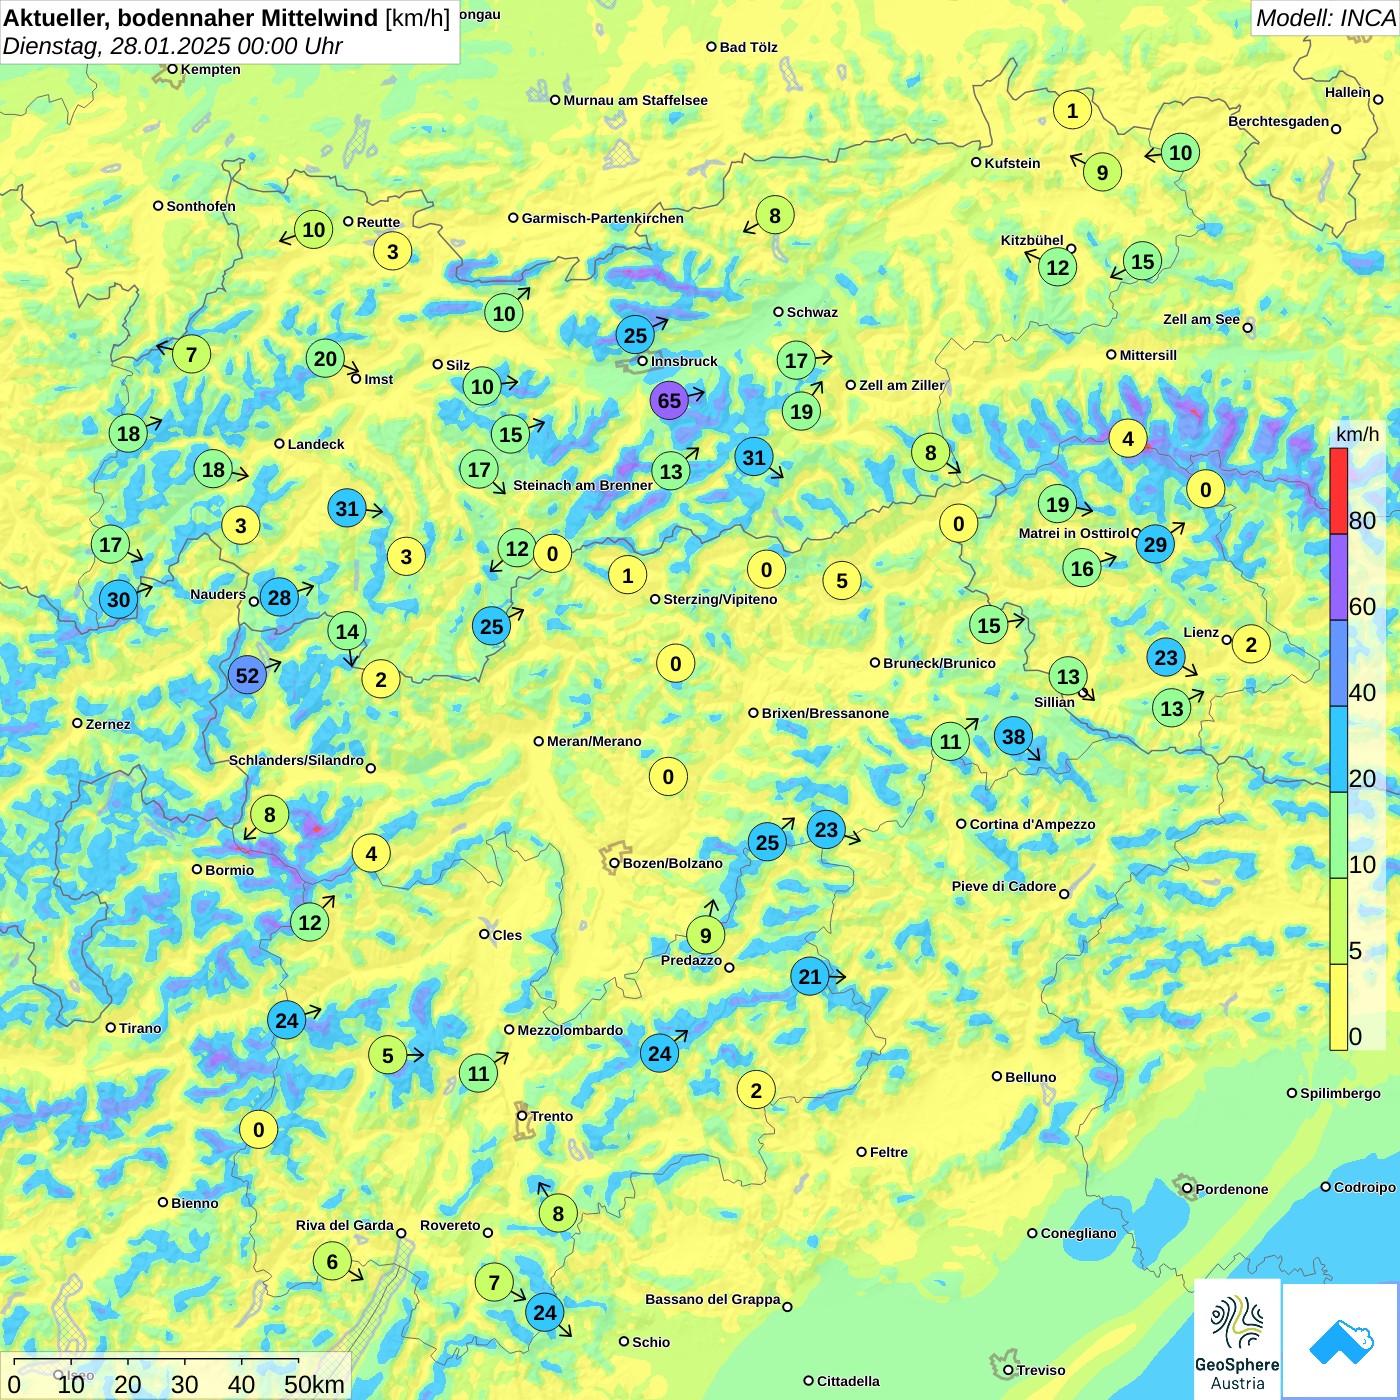Select the 29 km/h station by Matrei in Osttirol

coord(1155,544)
